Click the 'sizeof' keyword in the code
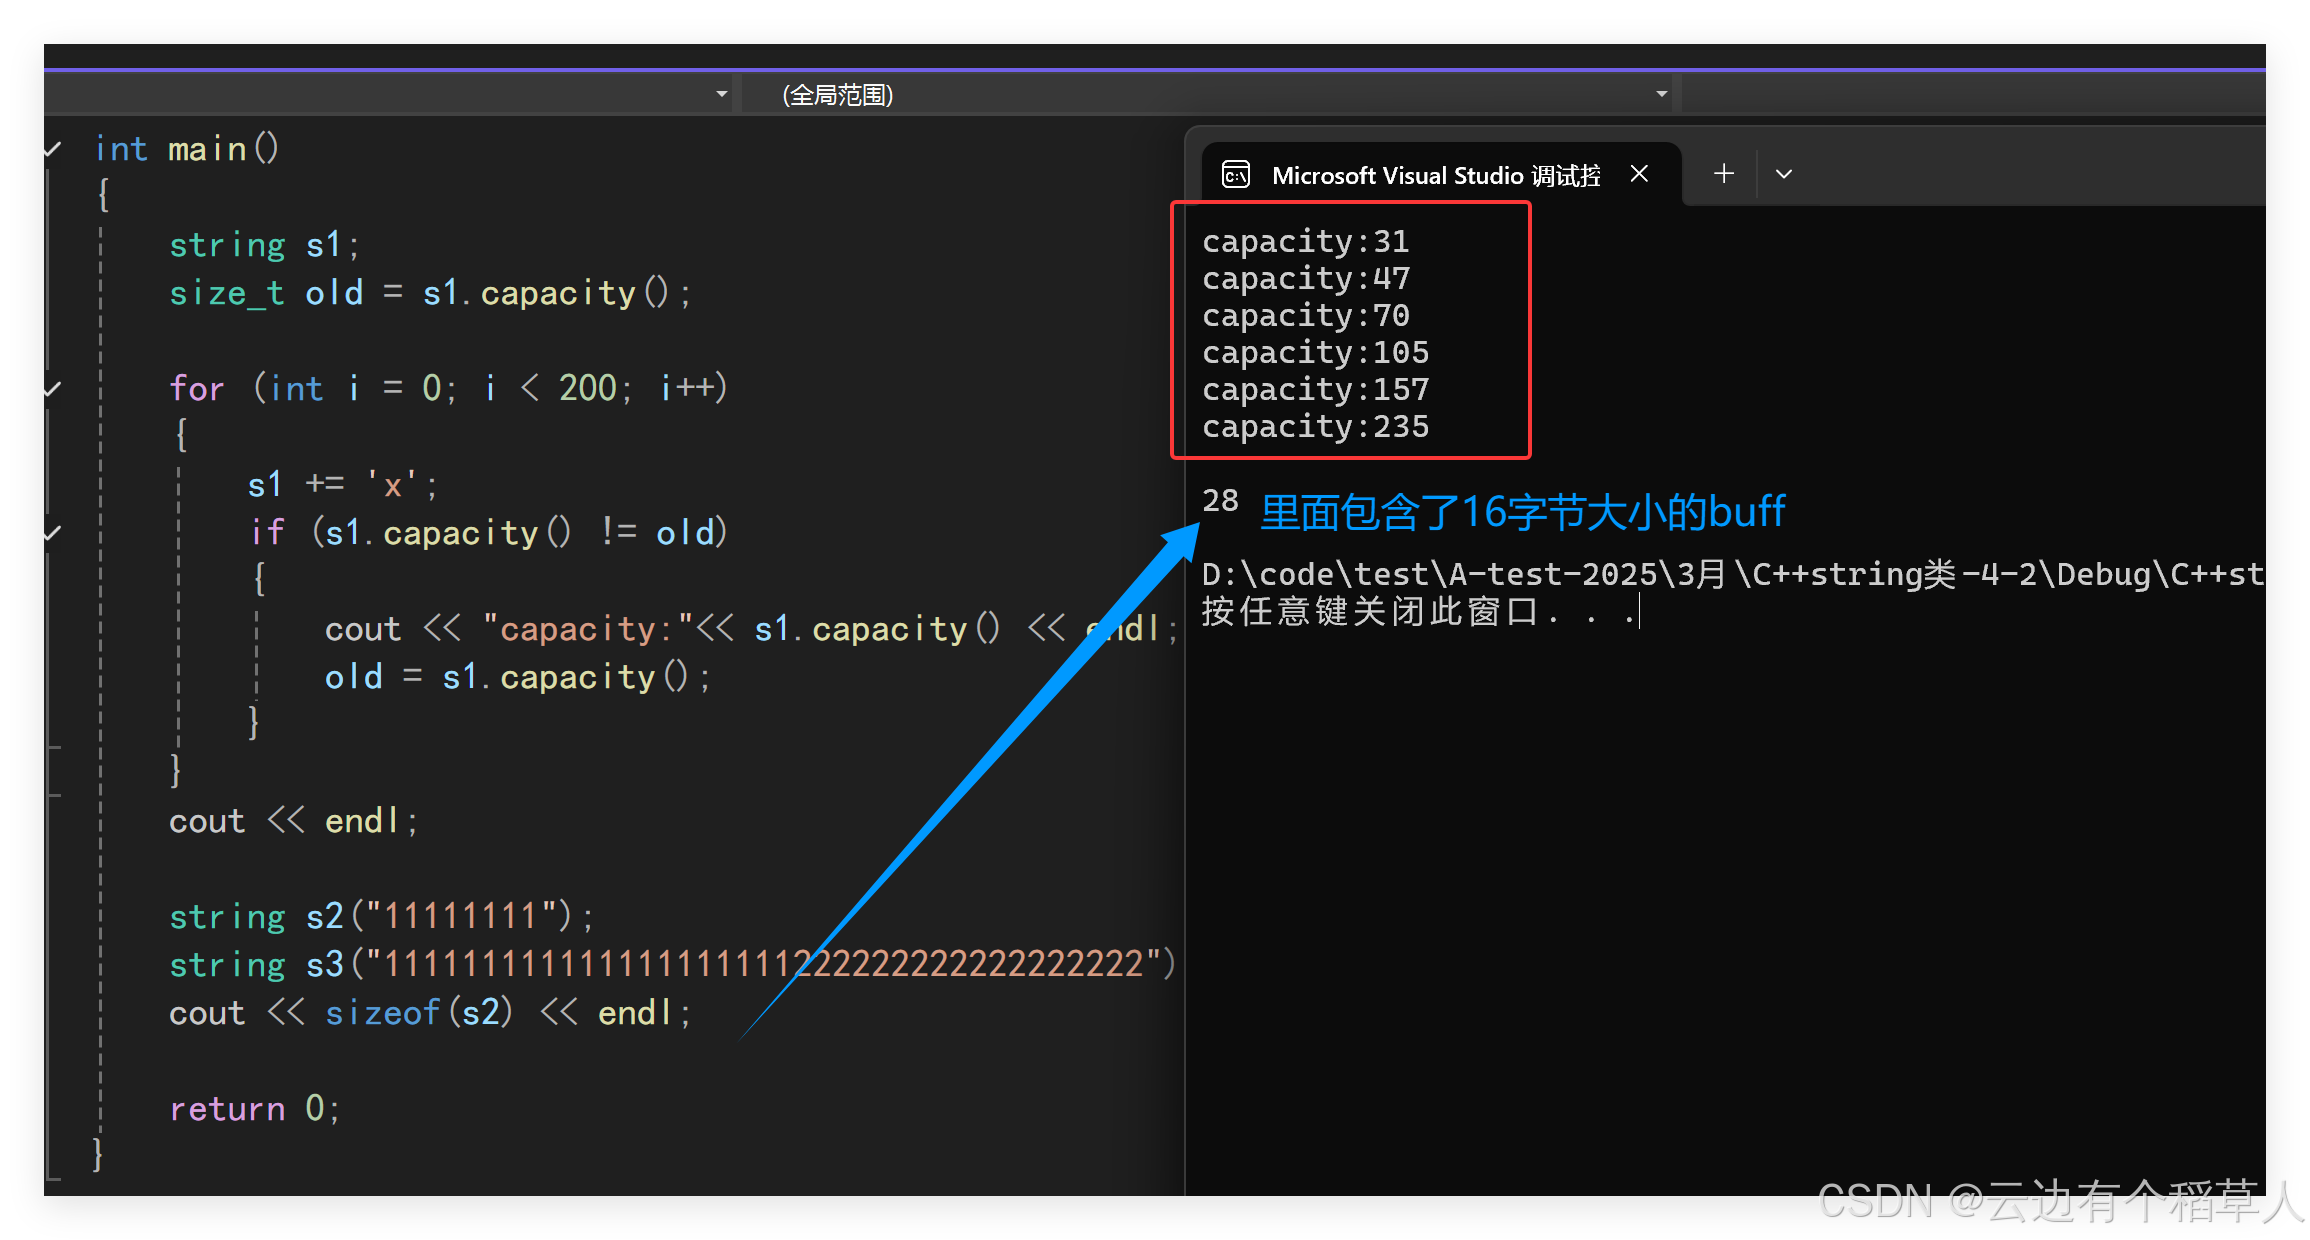 point(382,1013)
